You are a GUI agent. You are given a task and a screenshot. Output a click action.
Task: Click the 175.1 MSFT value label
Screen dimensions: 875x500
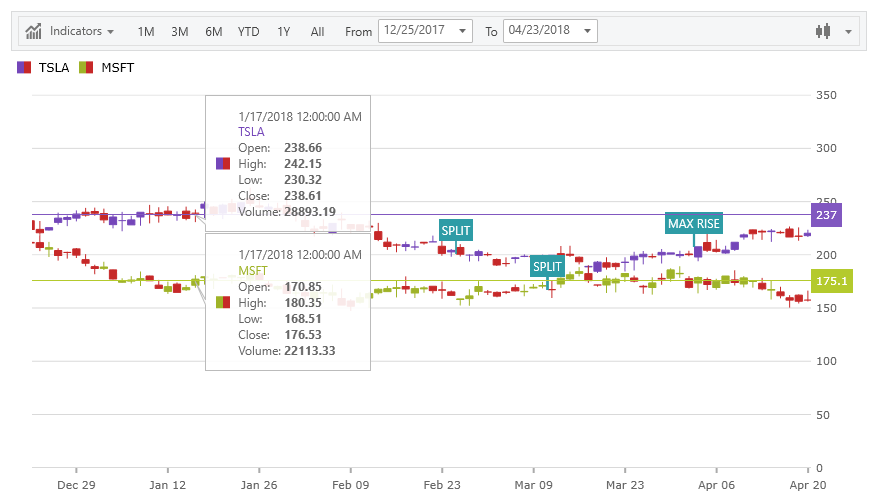pyautogui.click(x=831, y=281)
